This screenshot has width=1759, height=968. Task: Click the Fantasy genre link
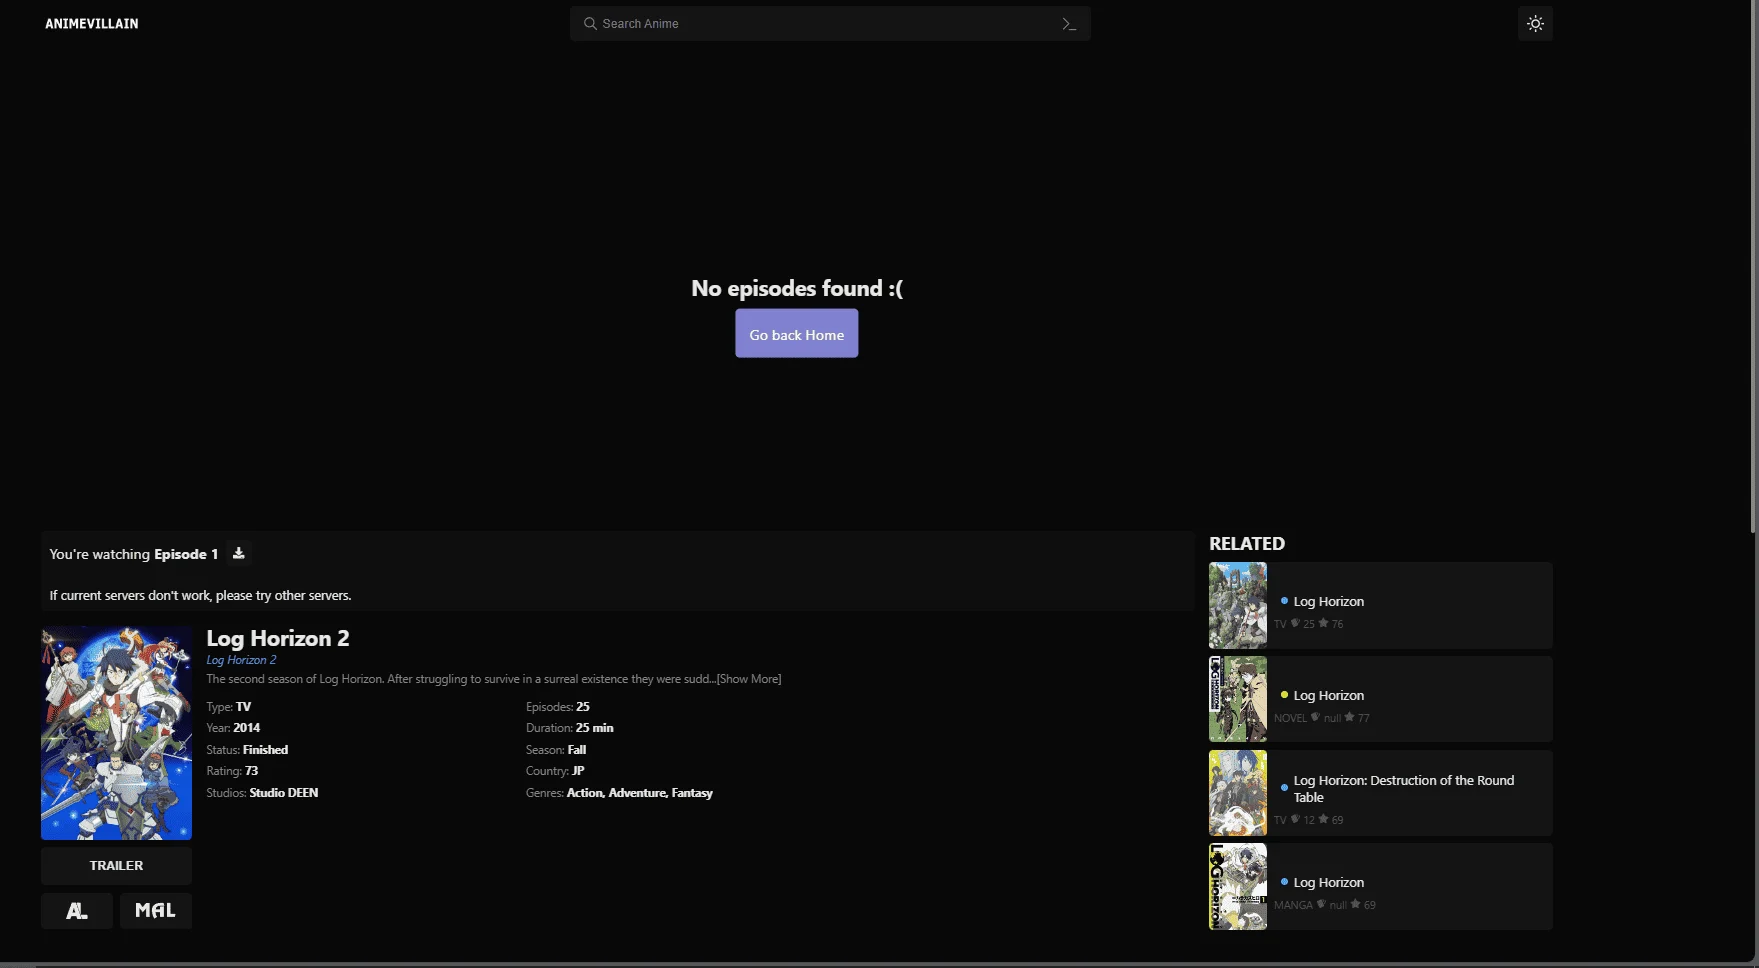692,793
